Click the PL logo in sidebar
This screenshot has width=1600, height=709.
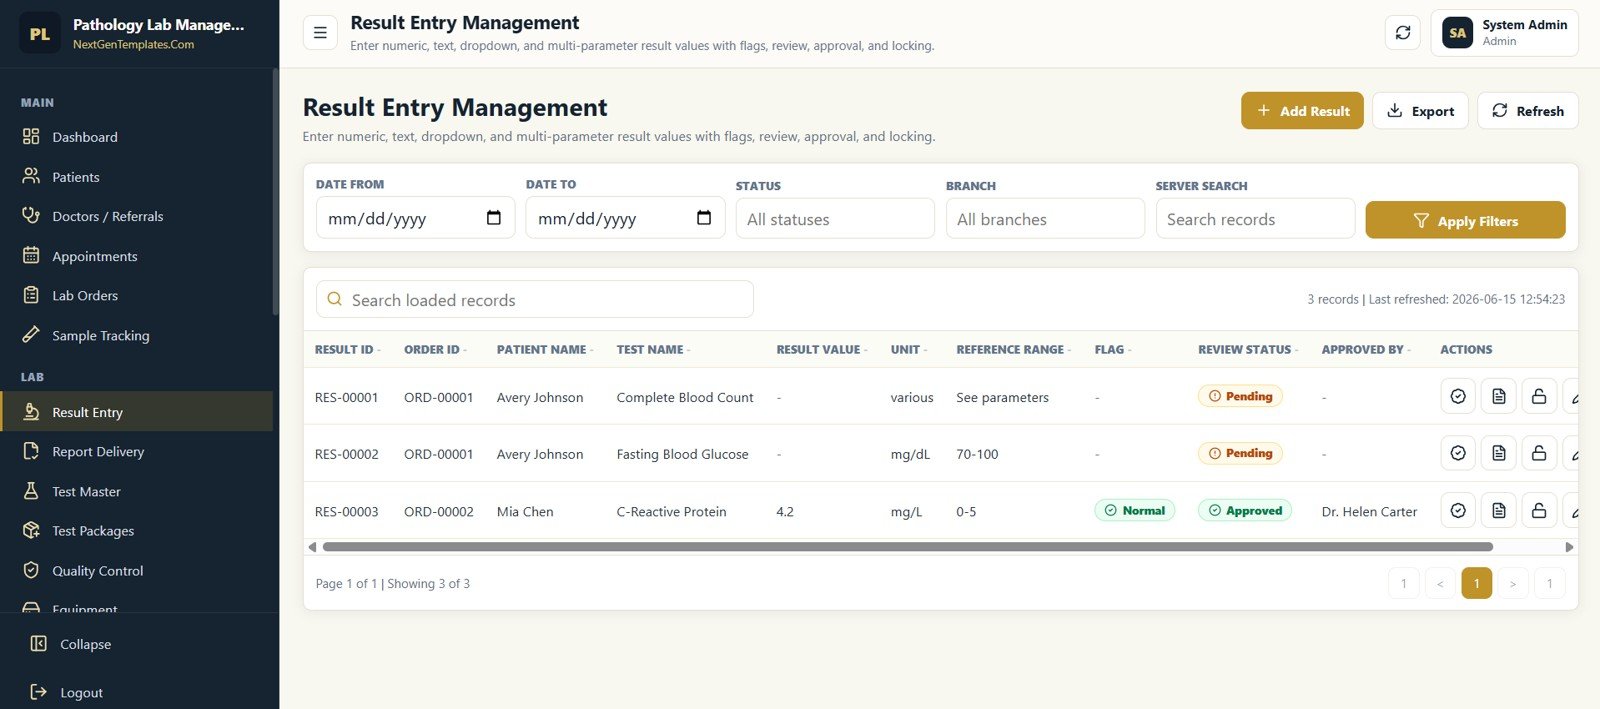pyautogui.click(x=40, y=33)
